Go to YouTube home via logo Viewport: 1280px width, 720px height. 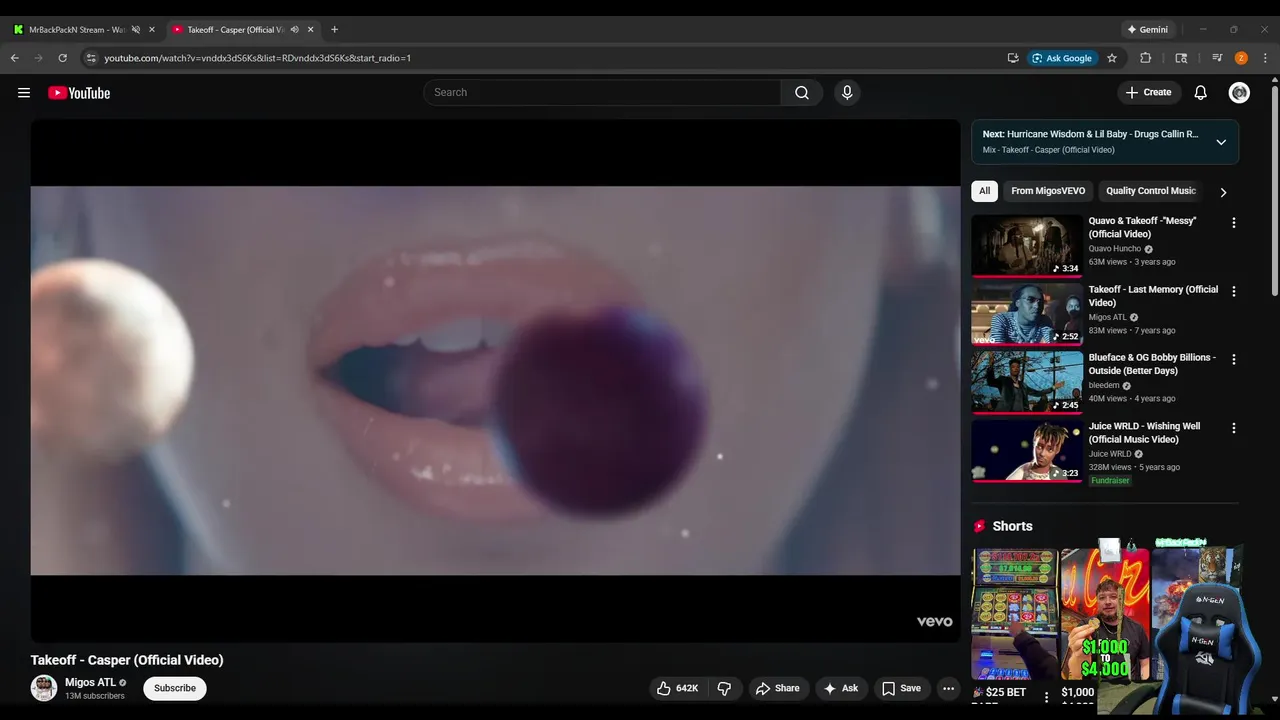point(79,93)
